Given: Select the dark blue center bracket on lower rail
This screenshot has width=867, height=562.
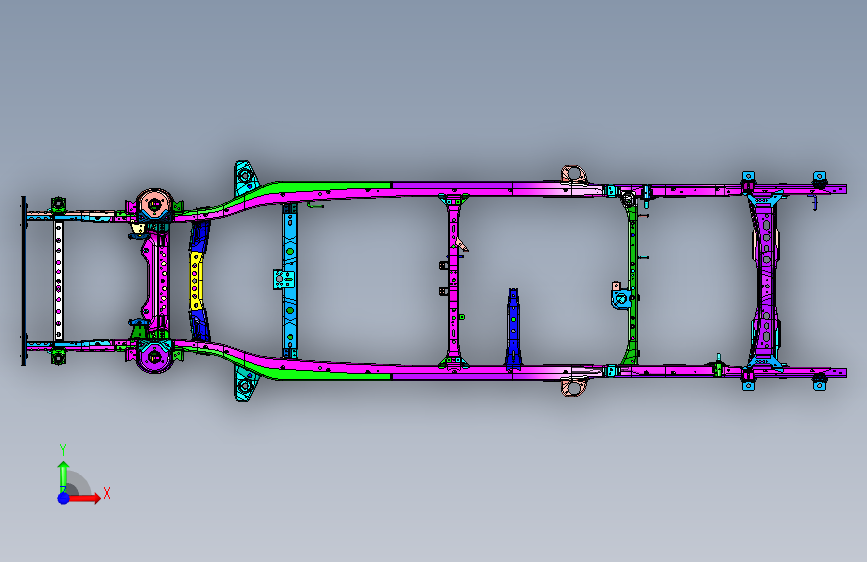Looking at the screenshot, I should (x=514, y=328).
